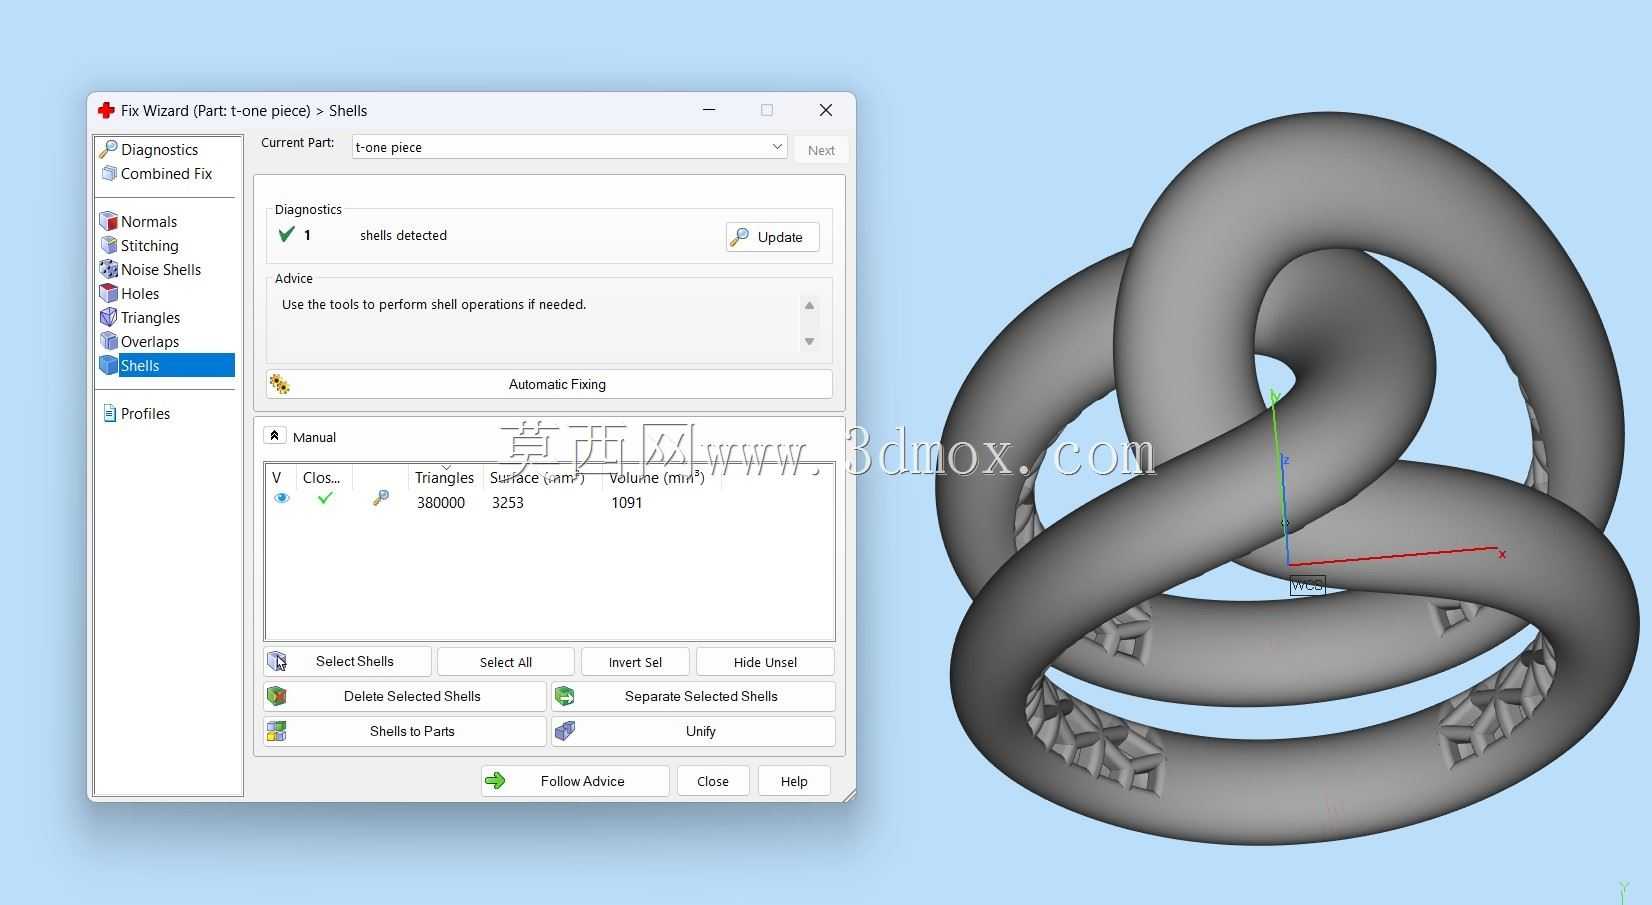Click the closed checkmark in shell row
The height and width of the screenshot is (905, 1652).
325,498
